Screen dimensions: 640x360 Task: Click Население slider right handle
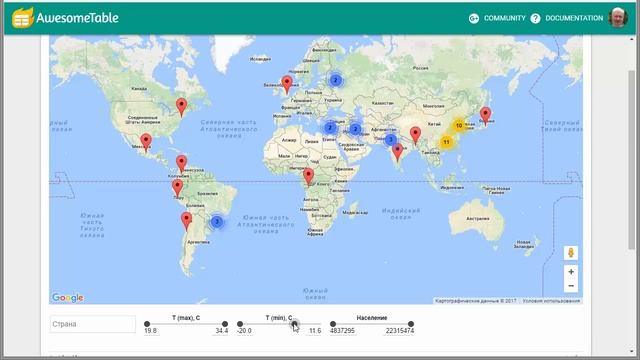pyautogui.click(x=411, y=324)
